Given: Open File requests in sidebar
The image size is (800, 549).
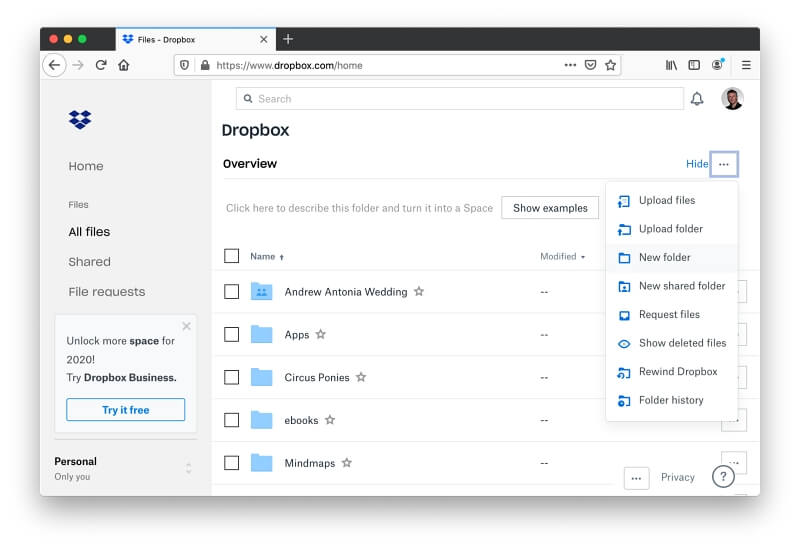Looking at the screenshot, I should tap(107, 292).
